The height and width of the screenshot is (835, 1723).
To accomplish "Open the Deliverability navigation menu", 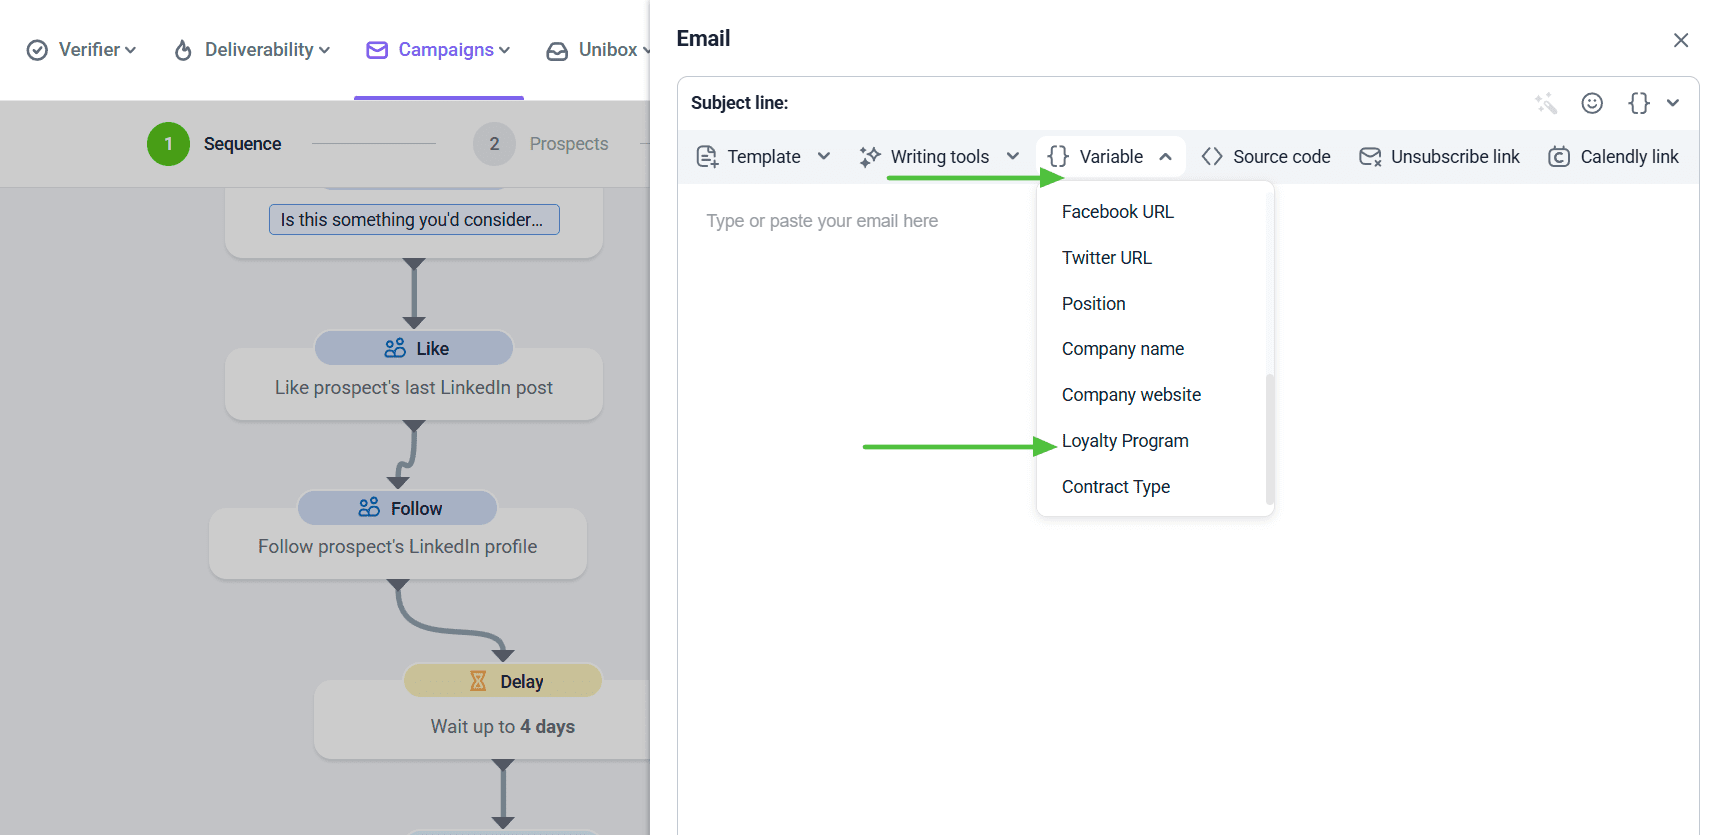I will [x=252, y=50].
